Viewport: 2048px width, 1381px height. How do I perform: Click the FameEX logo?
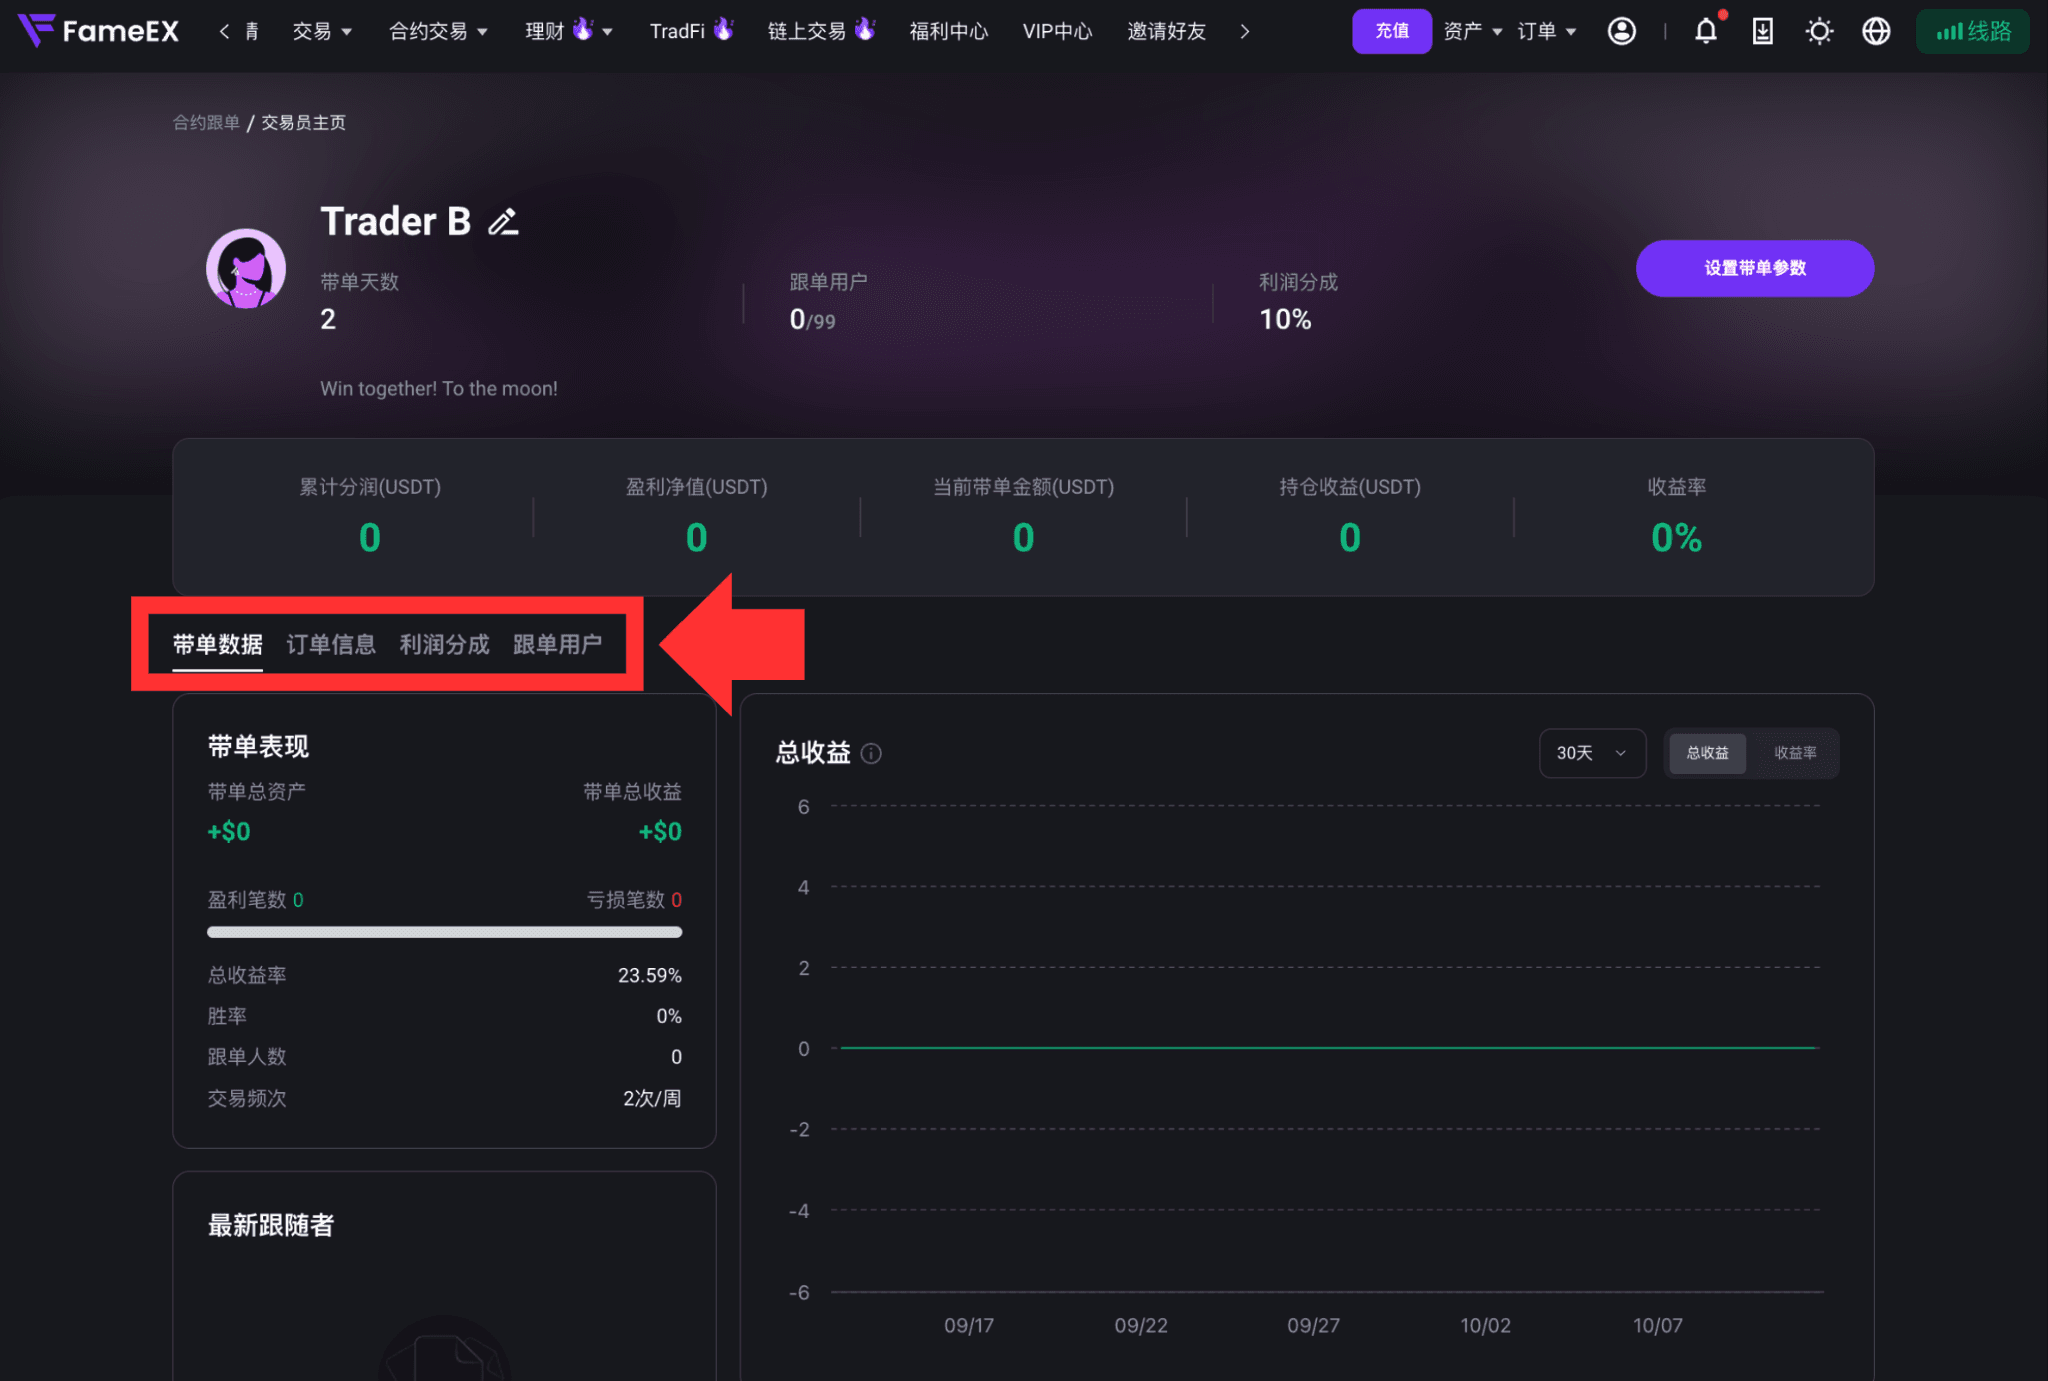pos(98,31)
